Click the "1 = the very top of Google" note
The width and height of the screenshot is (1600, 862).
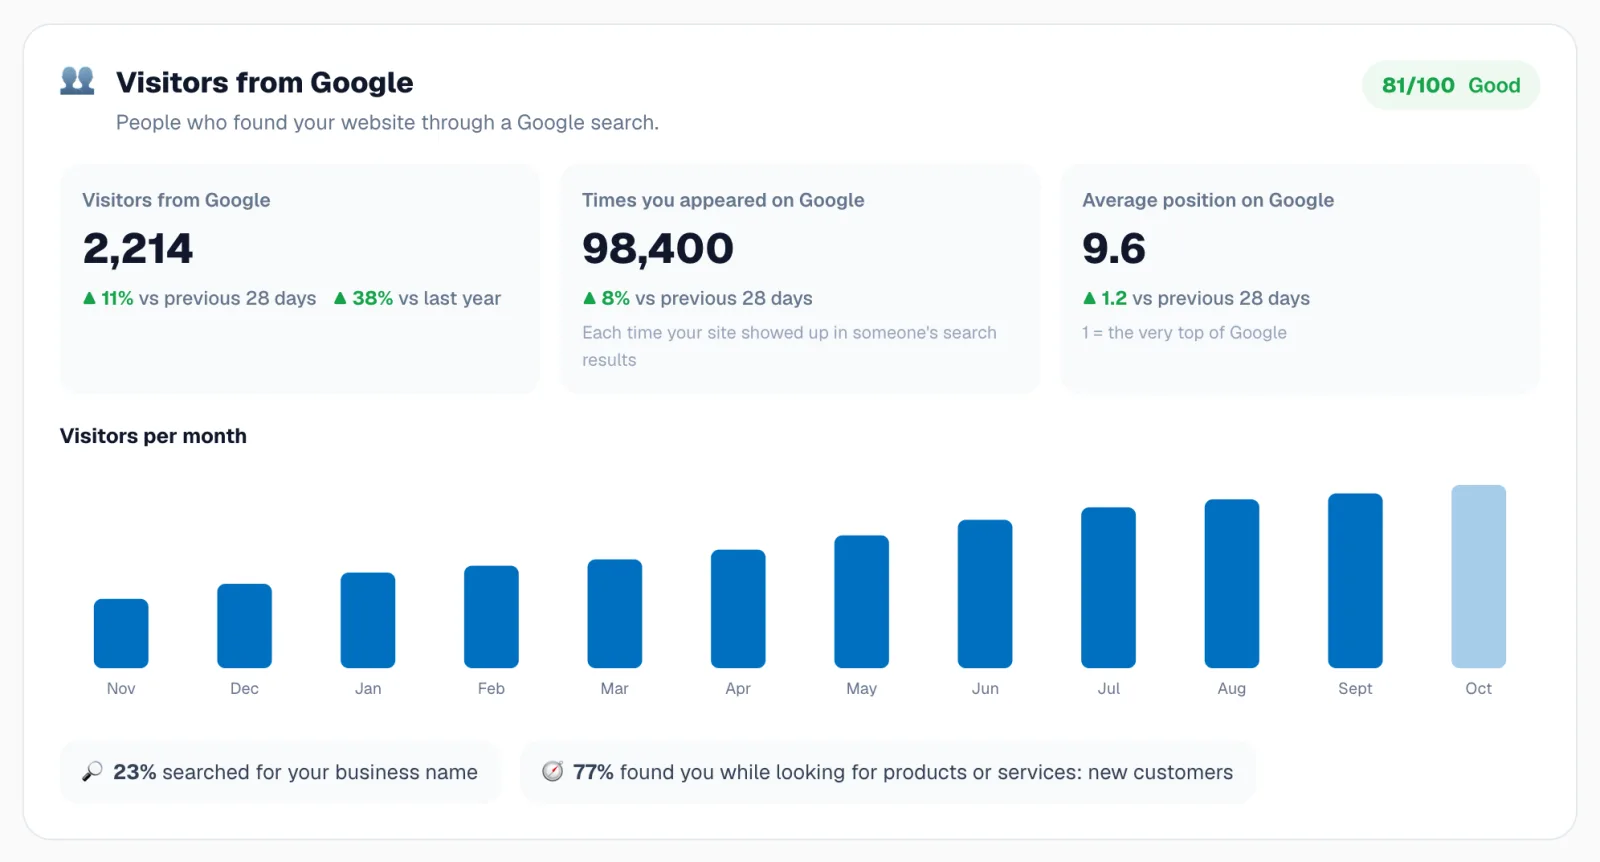click(1184, 332)
